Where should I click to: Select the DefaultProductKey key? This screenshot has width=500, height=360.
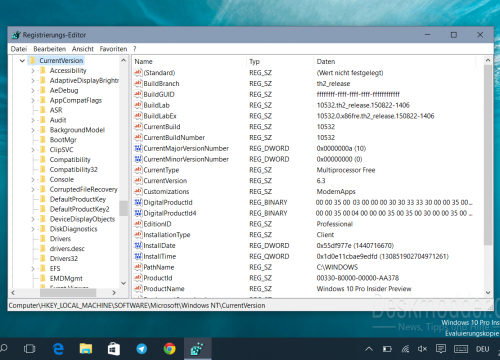[78, 199]
